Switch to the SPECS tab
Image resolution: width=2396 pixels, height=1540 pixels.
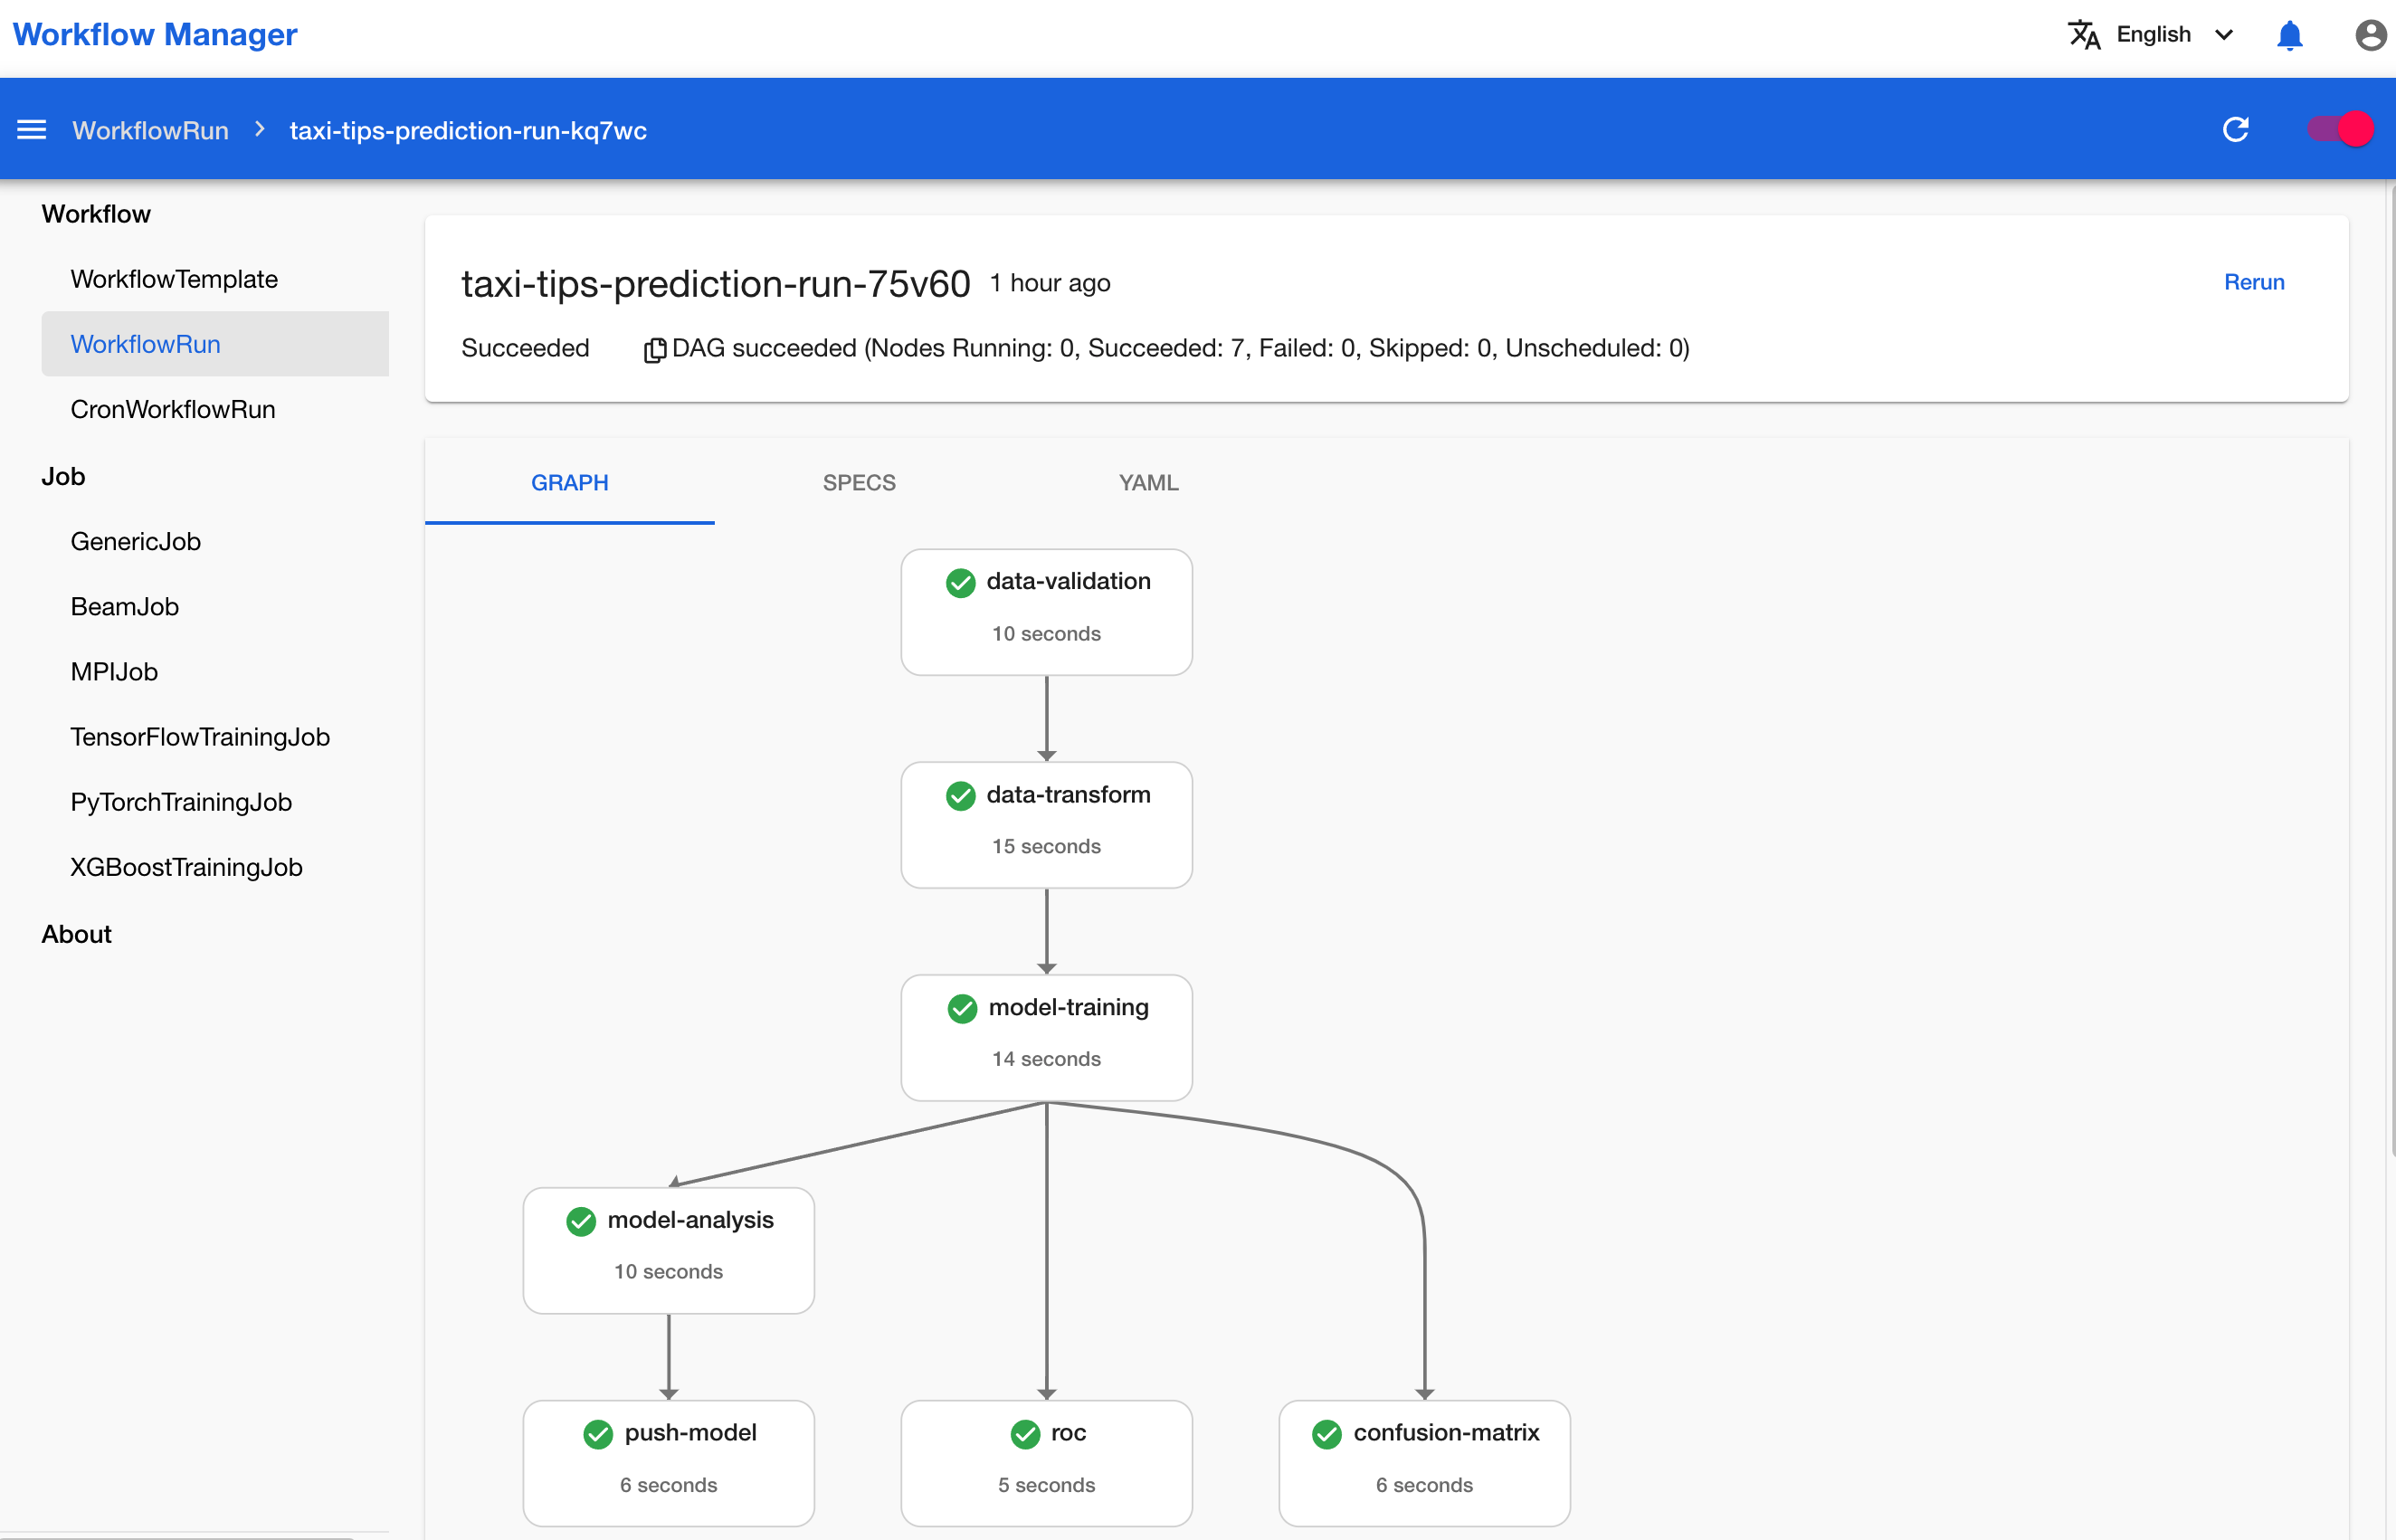[858, 482]
